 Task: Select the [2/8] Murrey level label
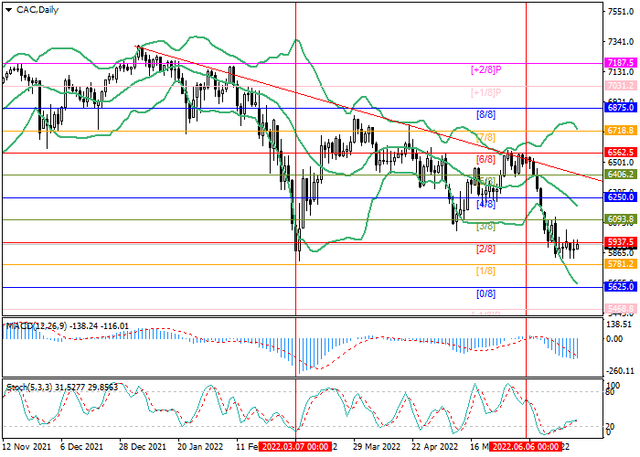pos(485,249)
